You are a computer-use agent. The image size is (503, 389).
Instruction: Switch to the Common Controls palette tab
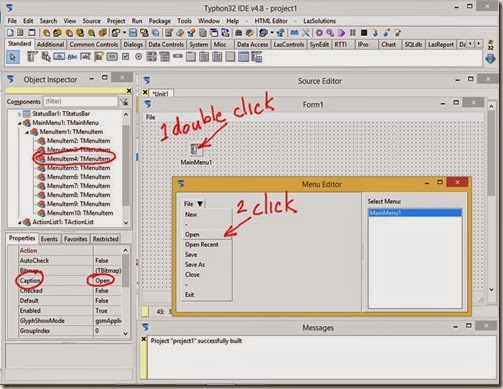[94, 45]
